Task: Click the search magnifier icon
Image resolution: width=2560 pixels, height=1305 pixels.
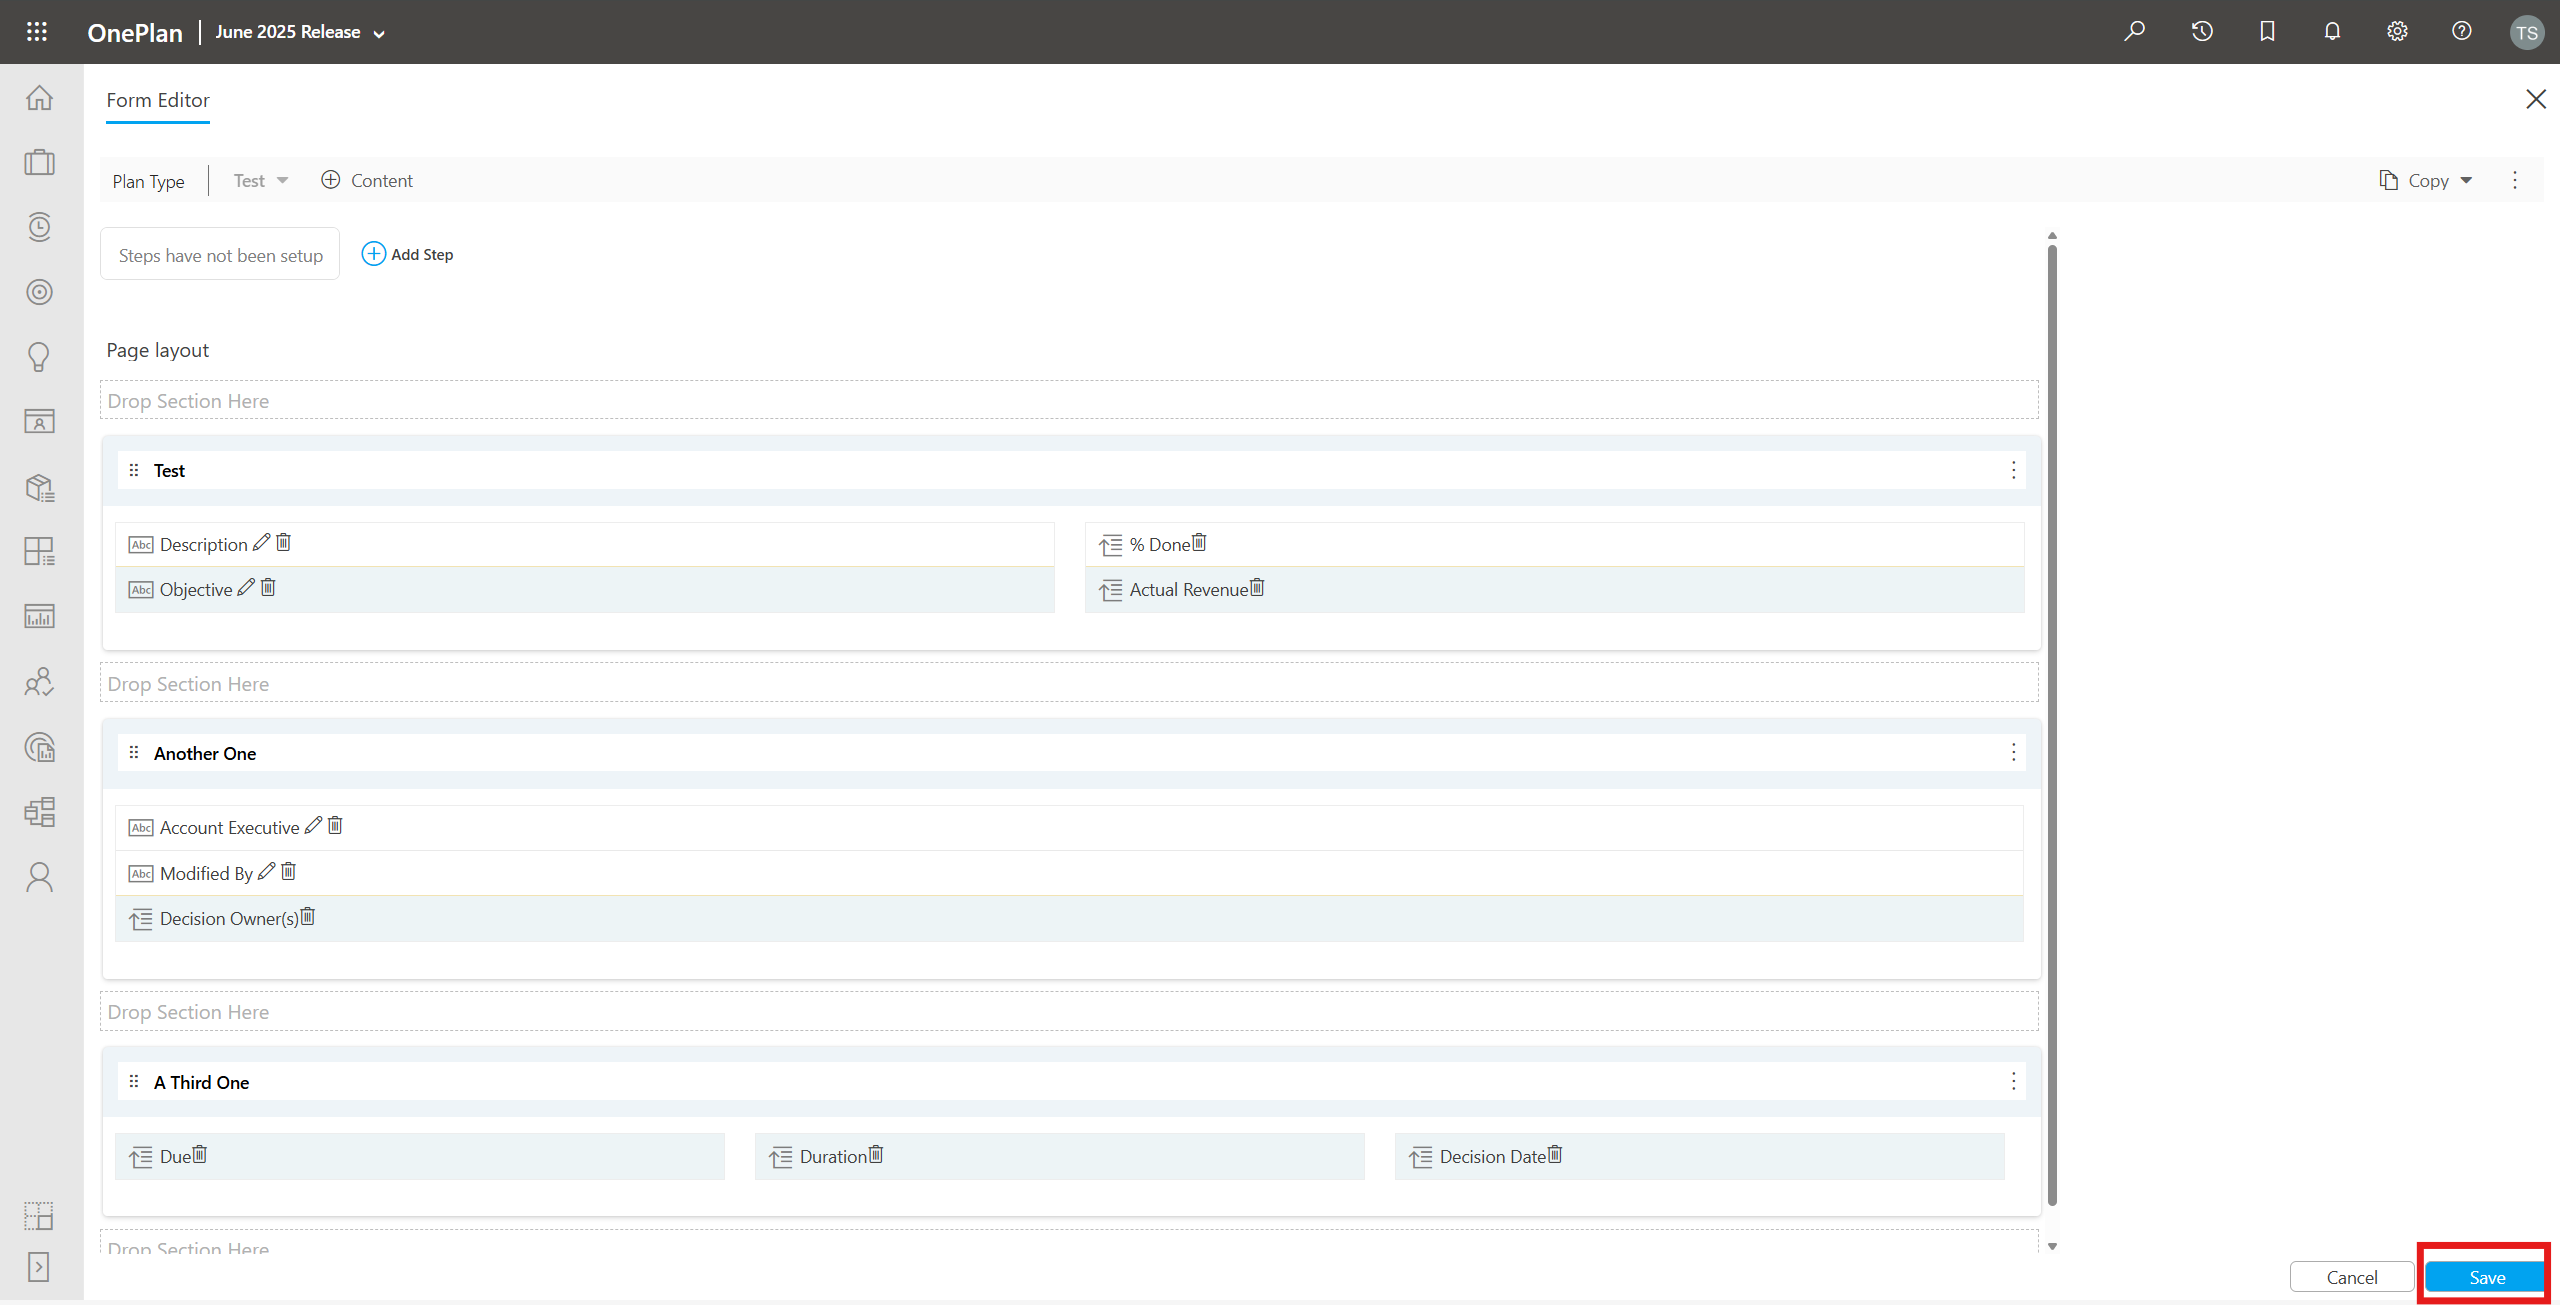Action: 2134,31
